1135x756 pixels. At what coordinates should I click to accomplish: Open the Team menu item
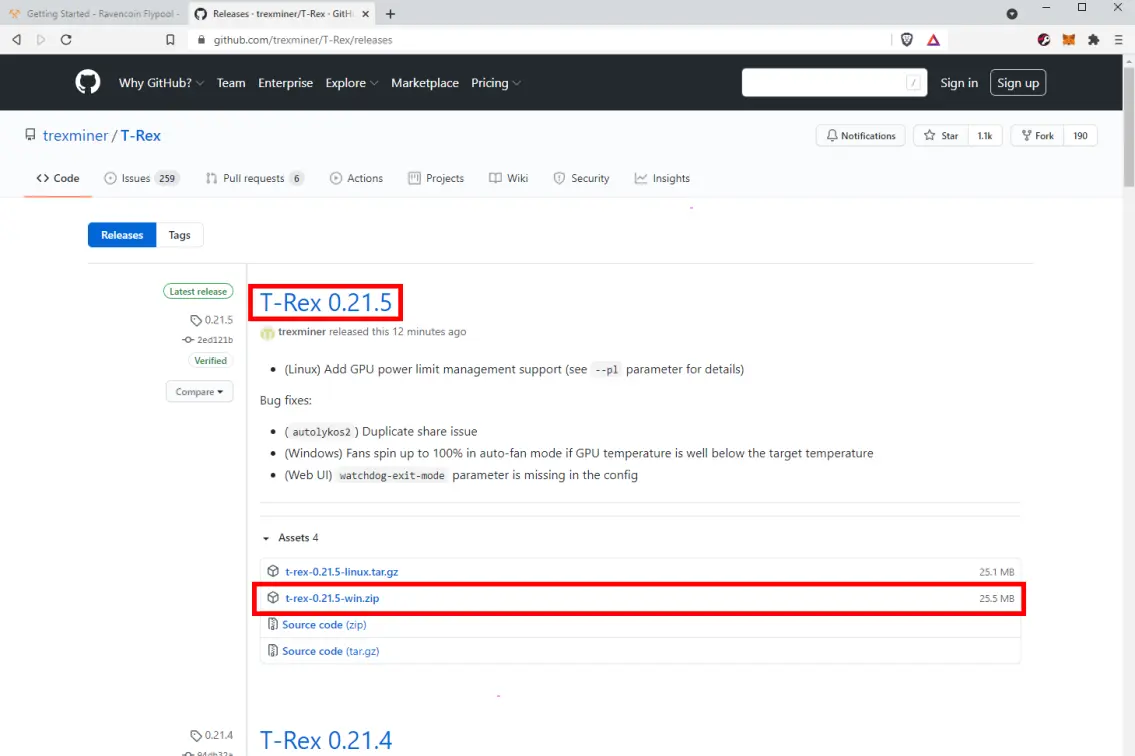coord(231,83)
